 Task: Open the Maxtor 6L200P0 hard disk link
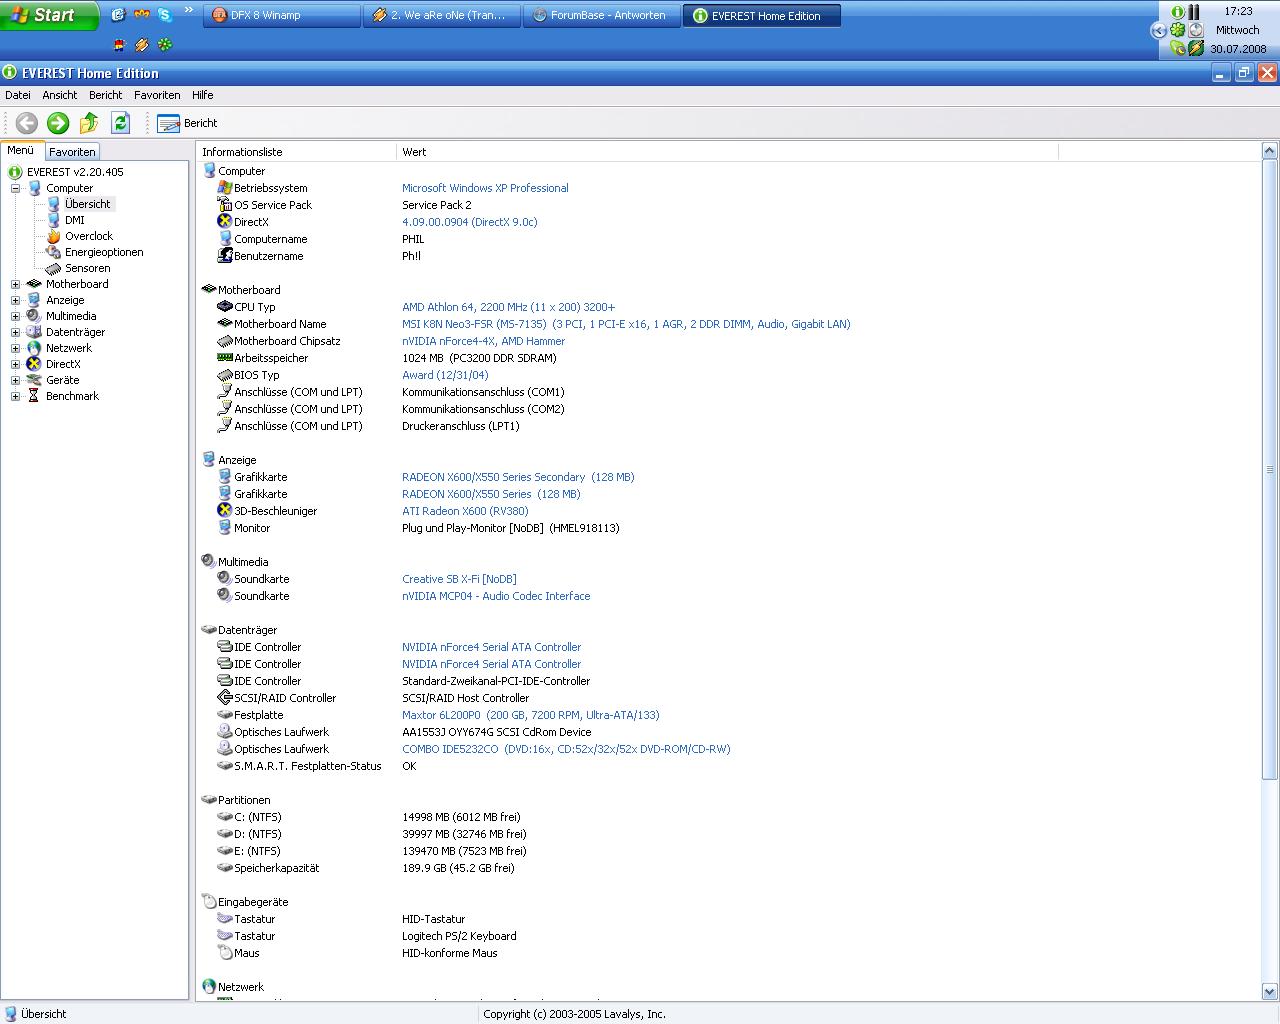530,715
